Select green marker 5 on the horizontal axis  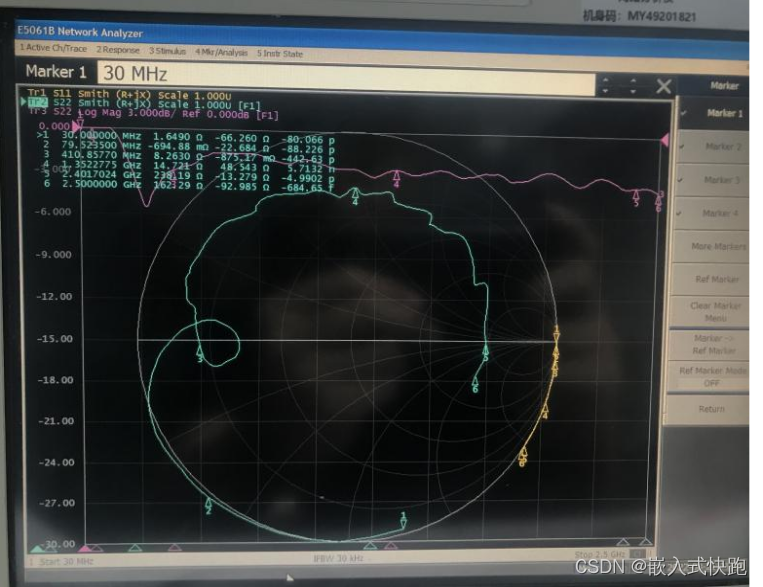point(485,352)
